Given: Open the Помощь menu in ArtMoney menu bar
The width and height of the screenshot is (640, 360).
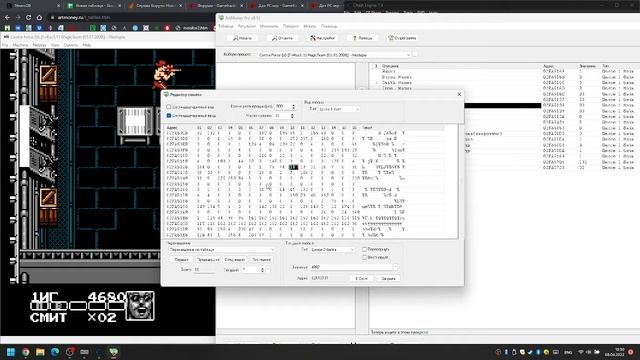Looking at the screenshot, I should click(x=329, y=26).
